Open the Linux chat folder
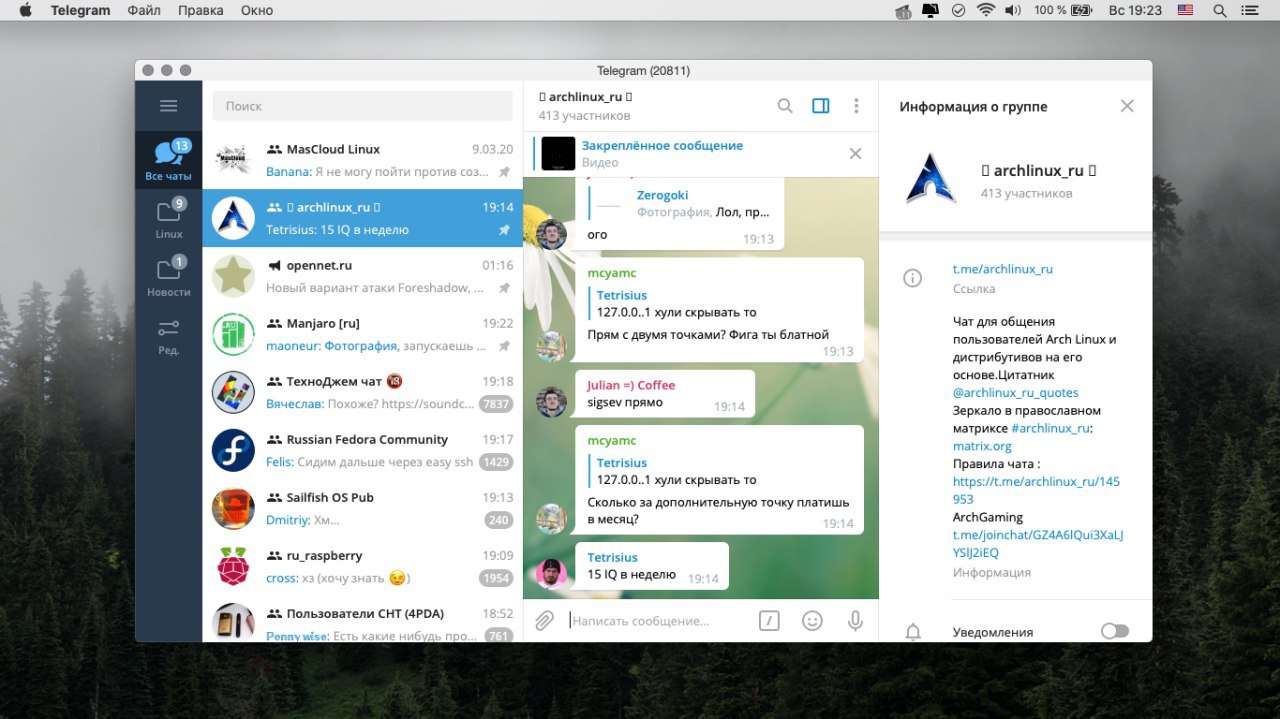Screen dimensions: 1280x719 [x=168, y=218]
